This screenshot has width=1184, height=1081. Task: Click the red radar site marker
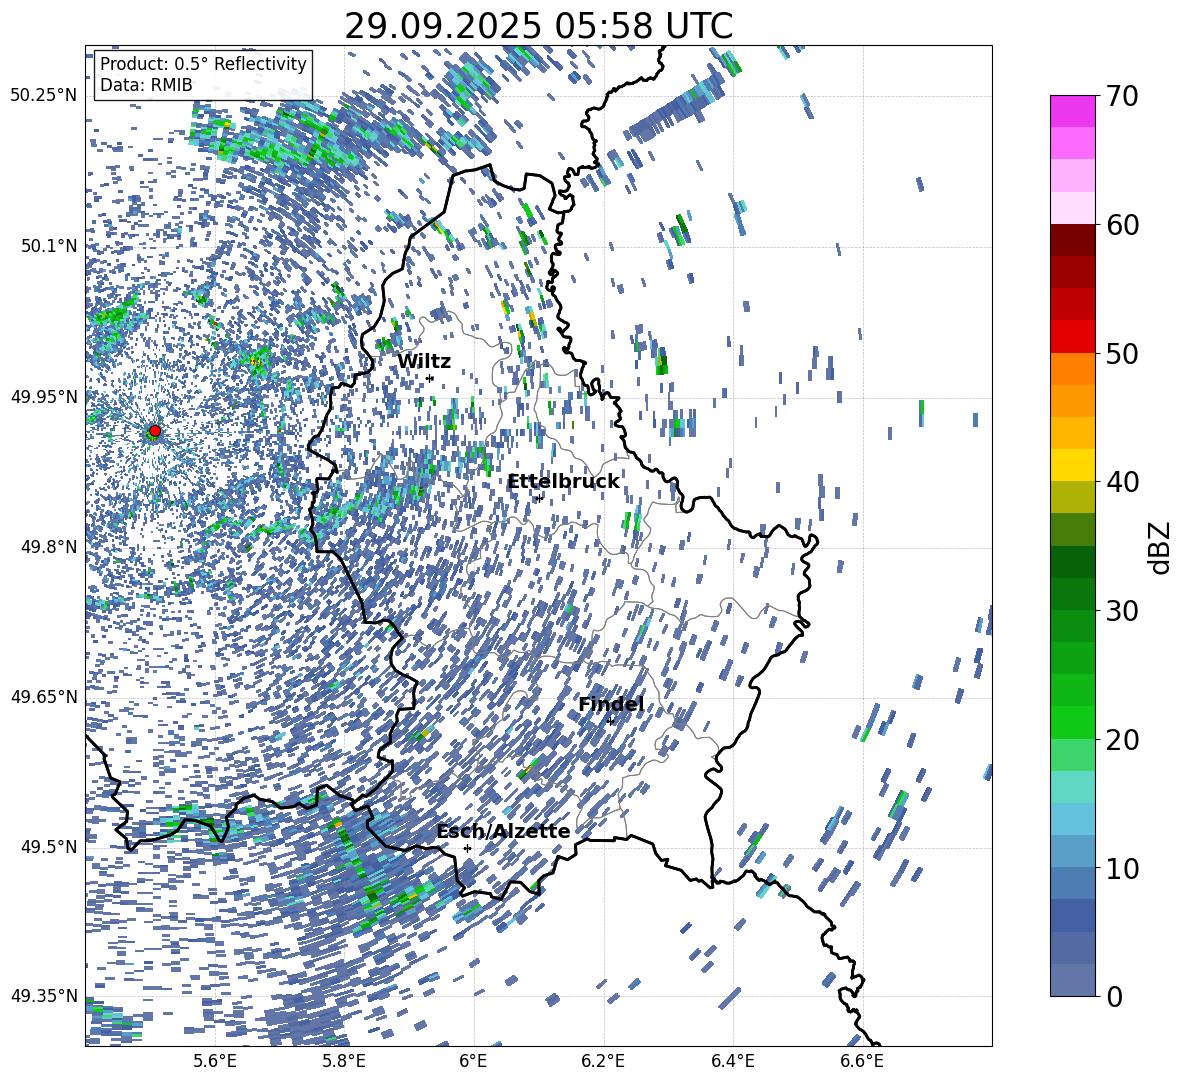point(155,431)
